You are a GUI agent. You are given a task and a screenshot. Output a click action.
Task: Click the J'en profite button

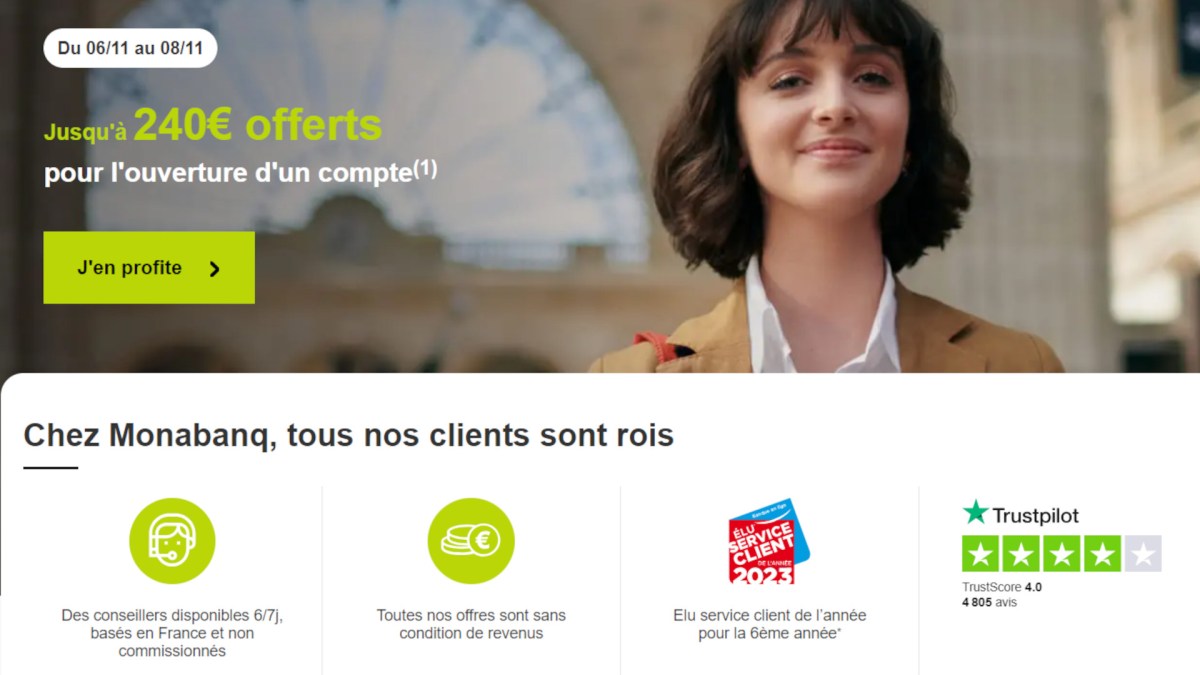(x=149, y=267)
